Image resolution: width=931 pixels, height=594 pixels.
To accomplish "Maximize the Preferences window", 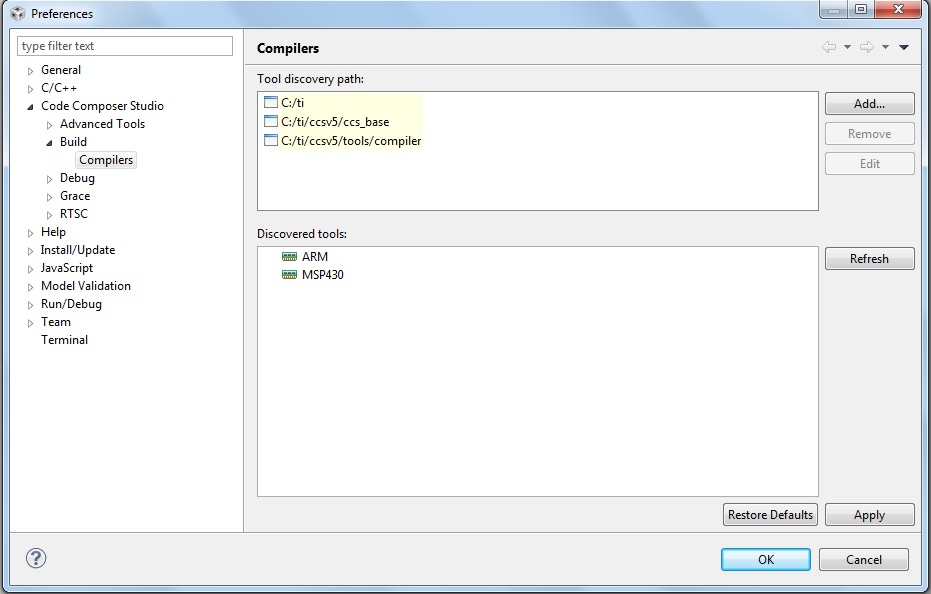I will (861, 9).
